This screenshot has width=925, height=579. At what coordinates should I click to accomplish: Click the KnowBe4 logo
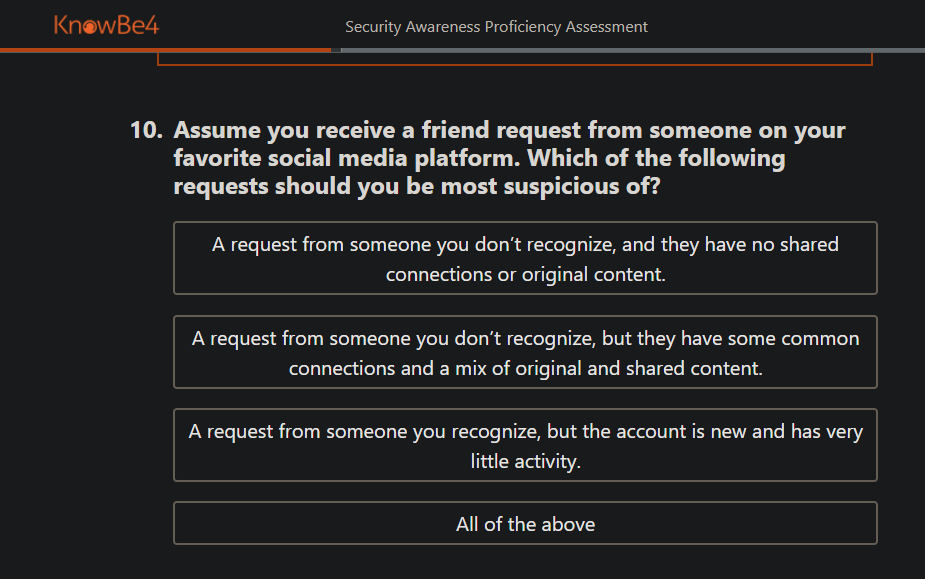point(106,25)
